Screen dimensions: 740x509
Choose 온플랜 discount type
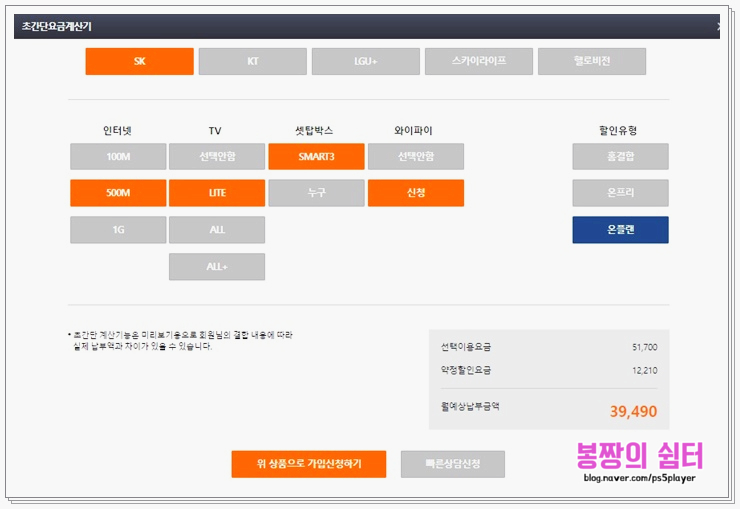coord(621,230)
